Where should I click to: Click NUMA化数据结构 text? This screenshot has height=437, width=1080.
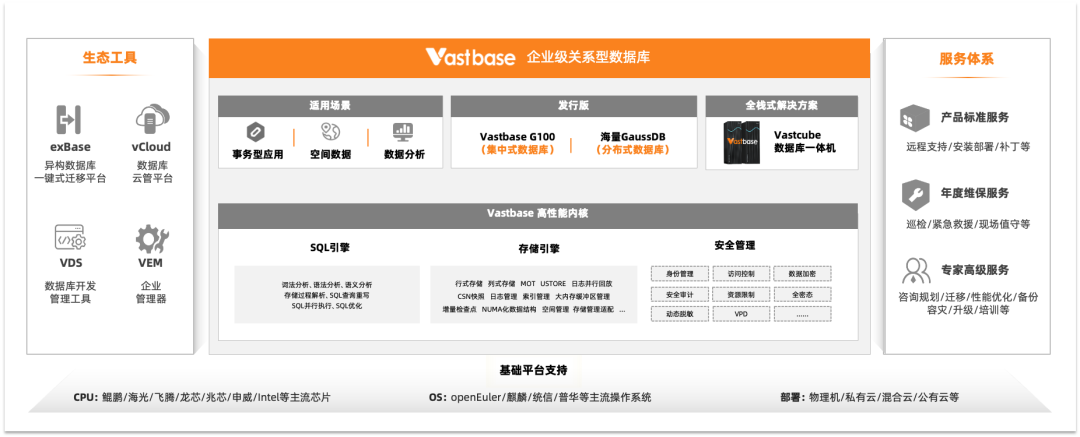click(x=508, y=309)
